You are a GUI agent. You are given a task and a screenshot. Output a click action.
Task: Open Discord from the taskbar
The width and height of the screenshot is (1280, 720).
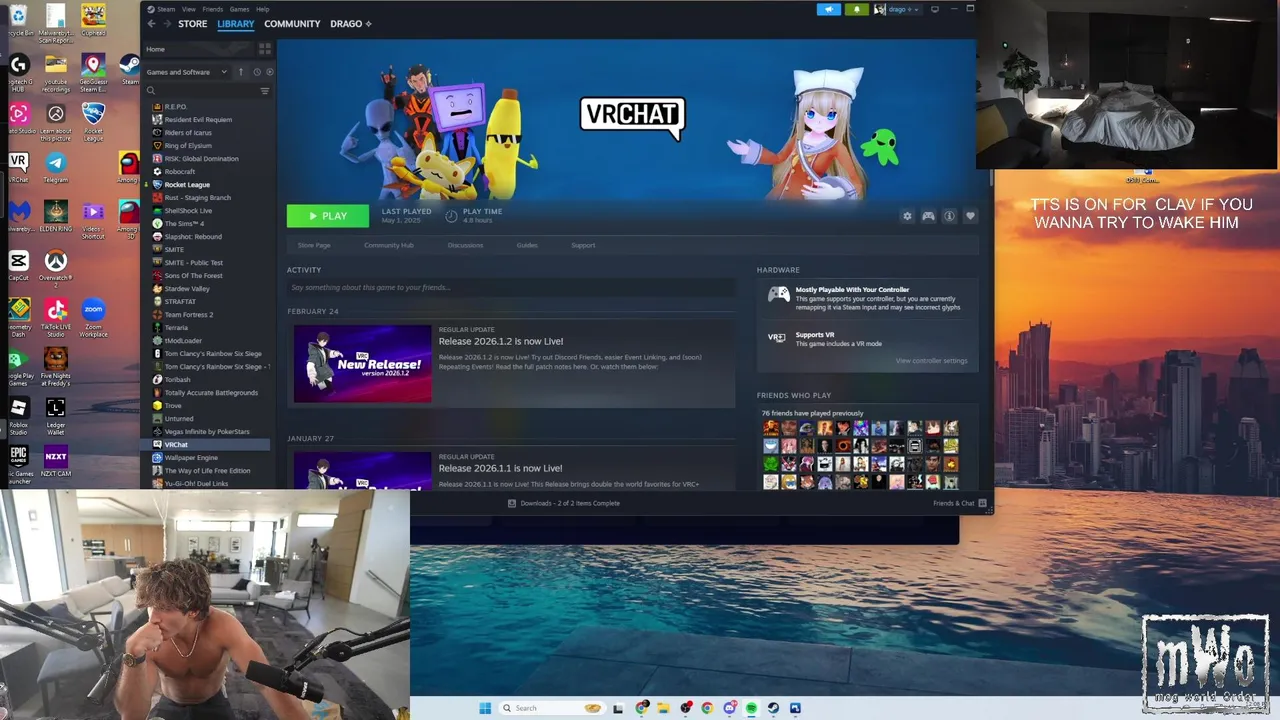pyautogui.click(x=729, y=708)
